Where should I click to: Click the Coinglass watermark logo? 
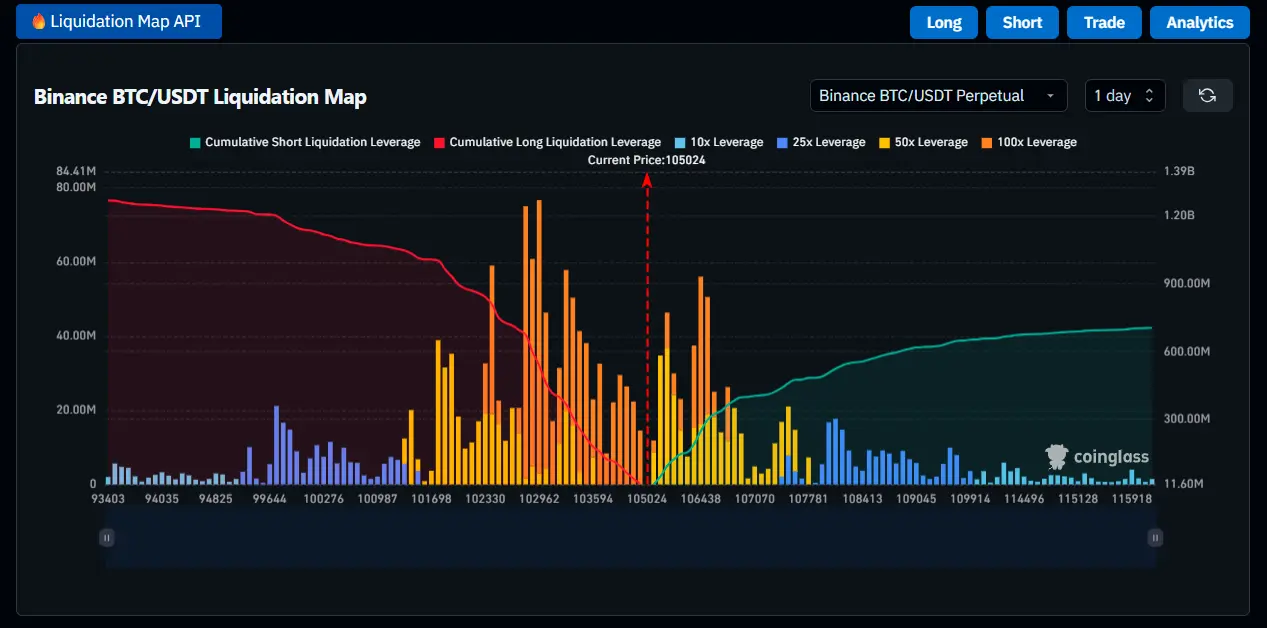click(1097, 457)
